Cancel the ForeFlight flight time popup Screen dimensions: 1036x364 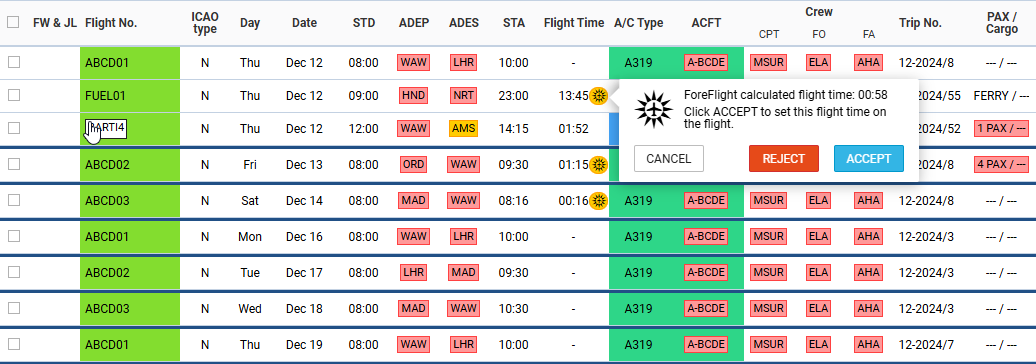[x=669, y=159]
